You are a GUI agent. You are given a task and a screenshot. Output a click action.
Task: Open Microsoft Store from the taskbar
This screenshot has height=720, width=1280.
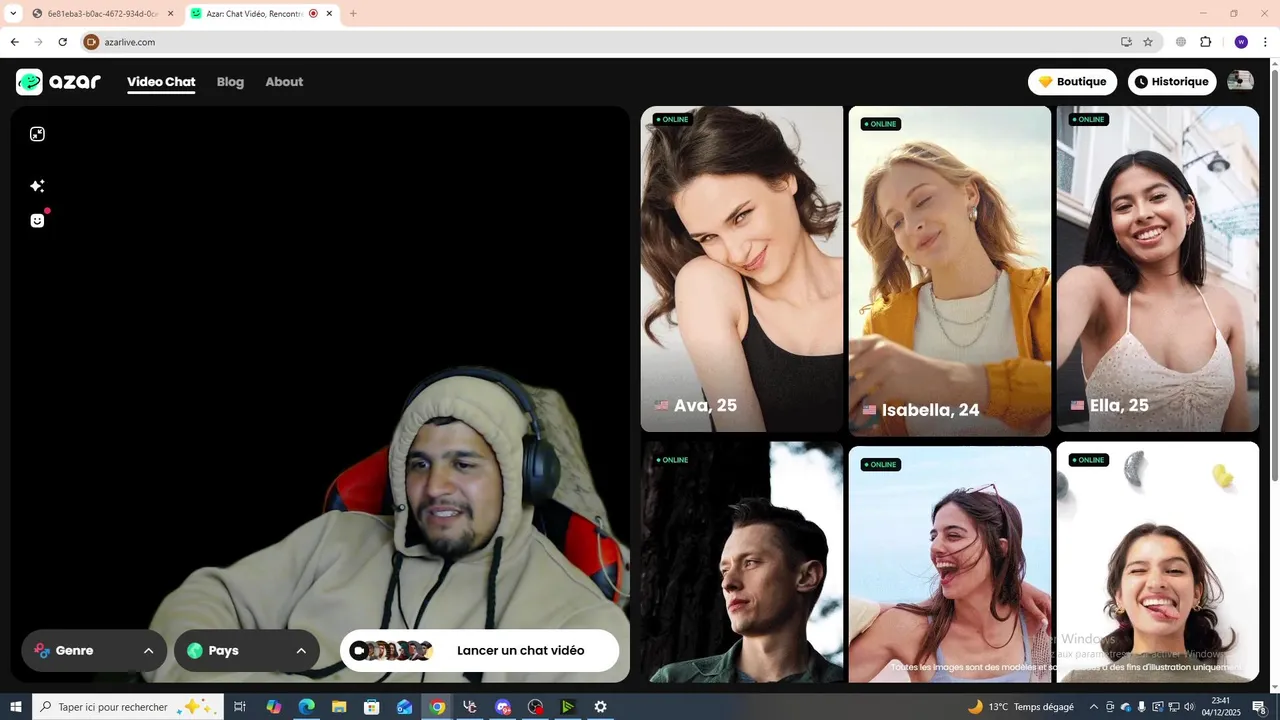click(x=371, y=707)
